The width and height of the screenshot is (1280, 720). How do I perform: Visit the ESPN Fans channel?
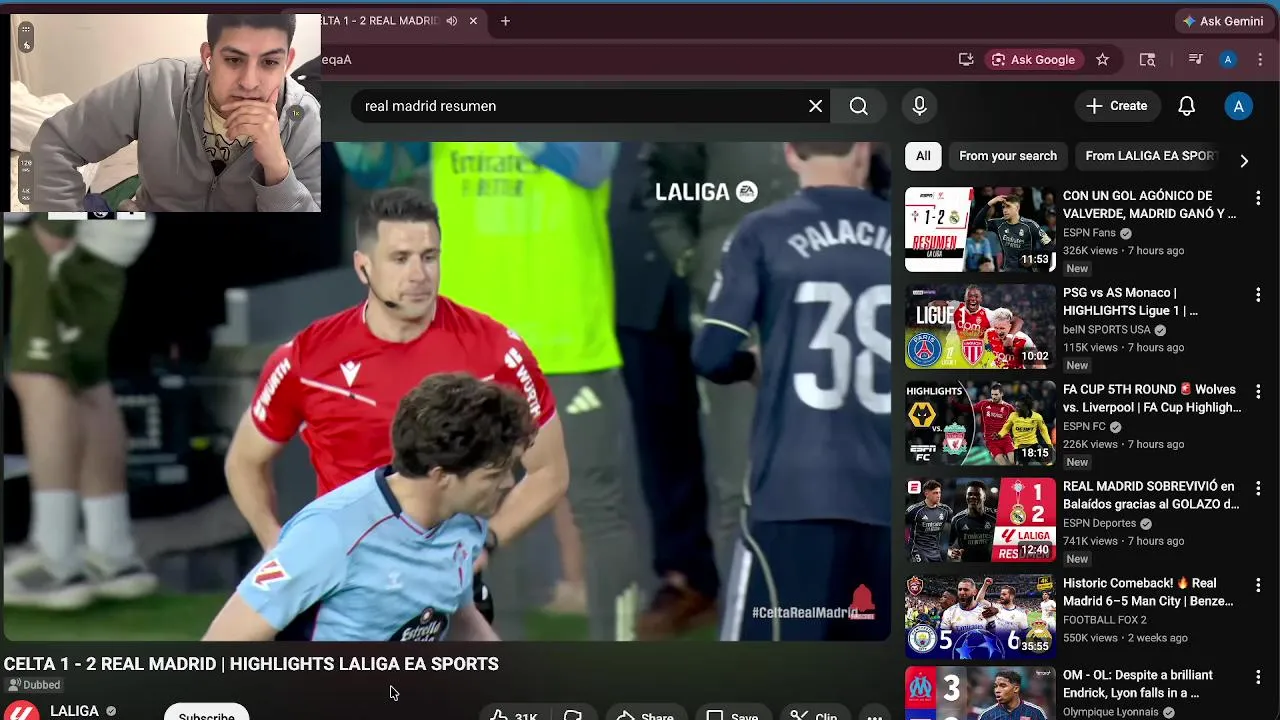[x=1089, y=233]
